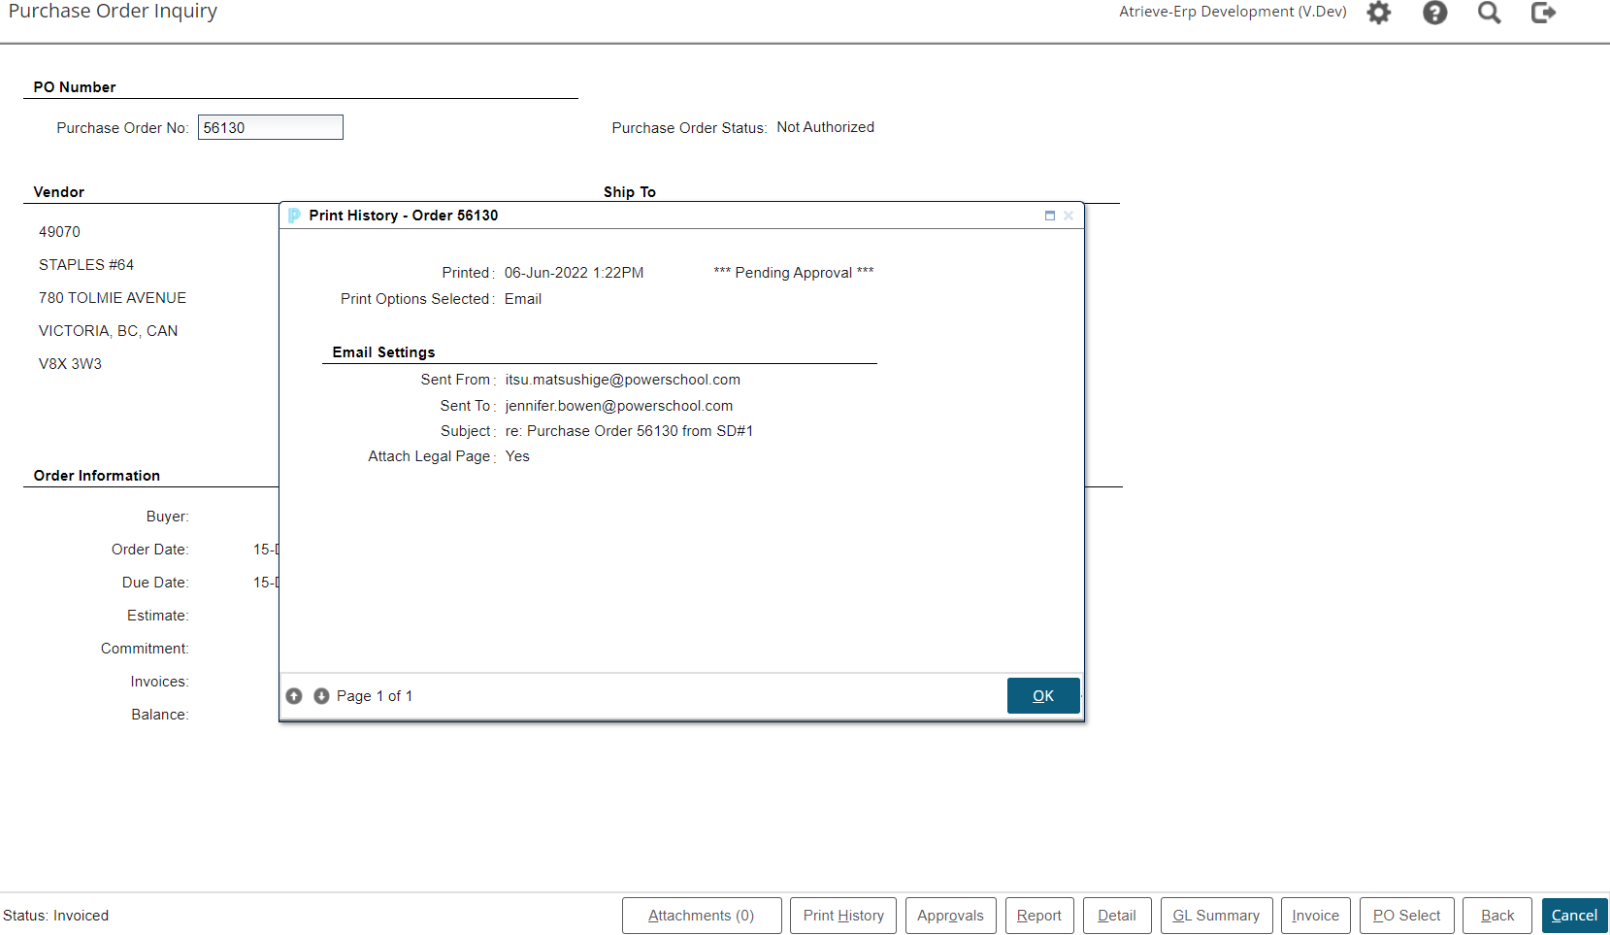The height and width of the screenshot is (935, 1610).
Task: Open the Approvals button
Action: coord(950,916)
